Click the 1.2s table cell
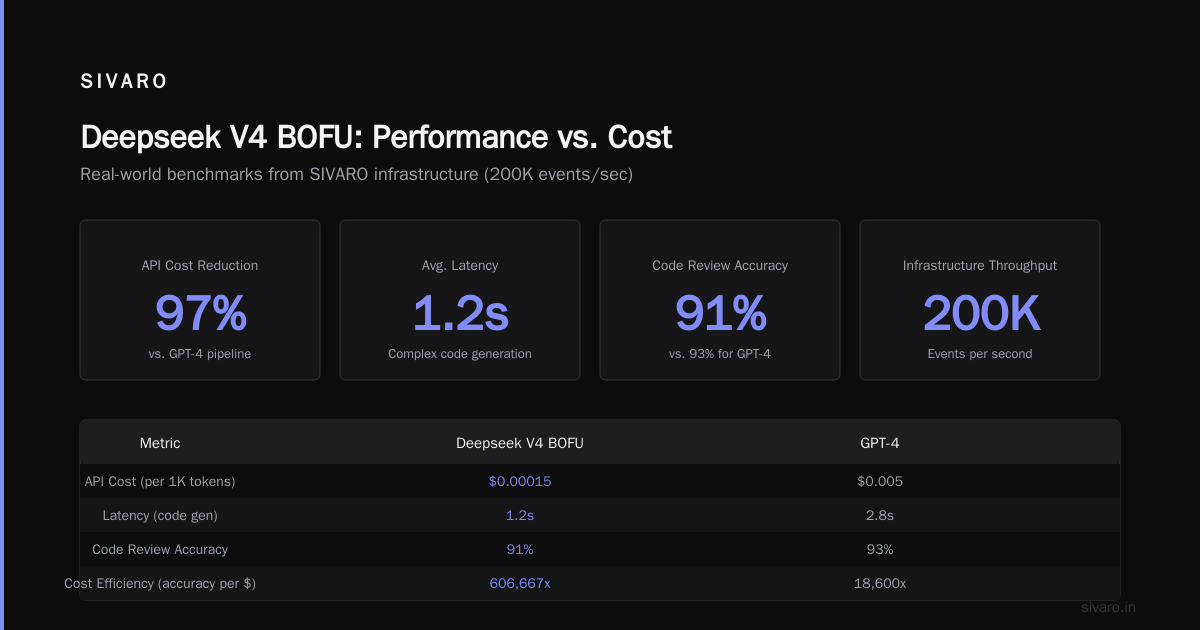 [x=520, y=515]
